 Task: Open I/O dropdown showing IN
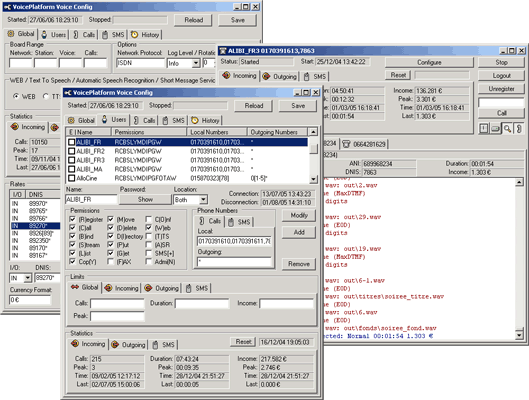pos(28,278)
